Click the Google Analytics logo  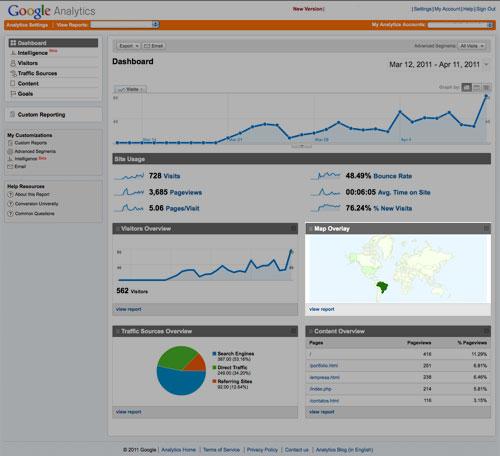coord(52,11)
